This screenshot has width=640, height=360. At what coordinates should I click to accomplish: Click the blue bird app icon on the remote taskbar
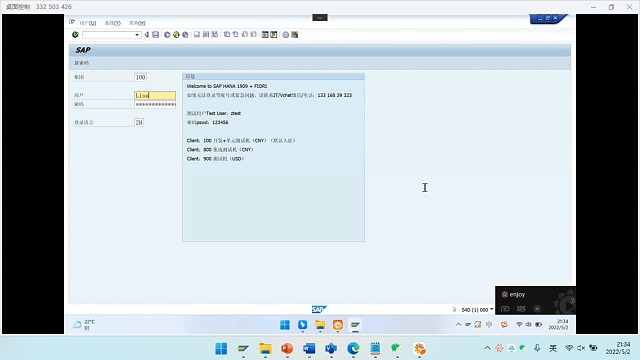coord(302,325)
